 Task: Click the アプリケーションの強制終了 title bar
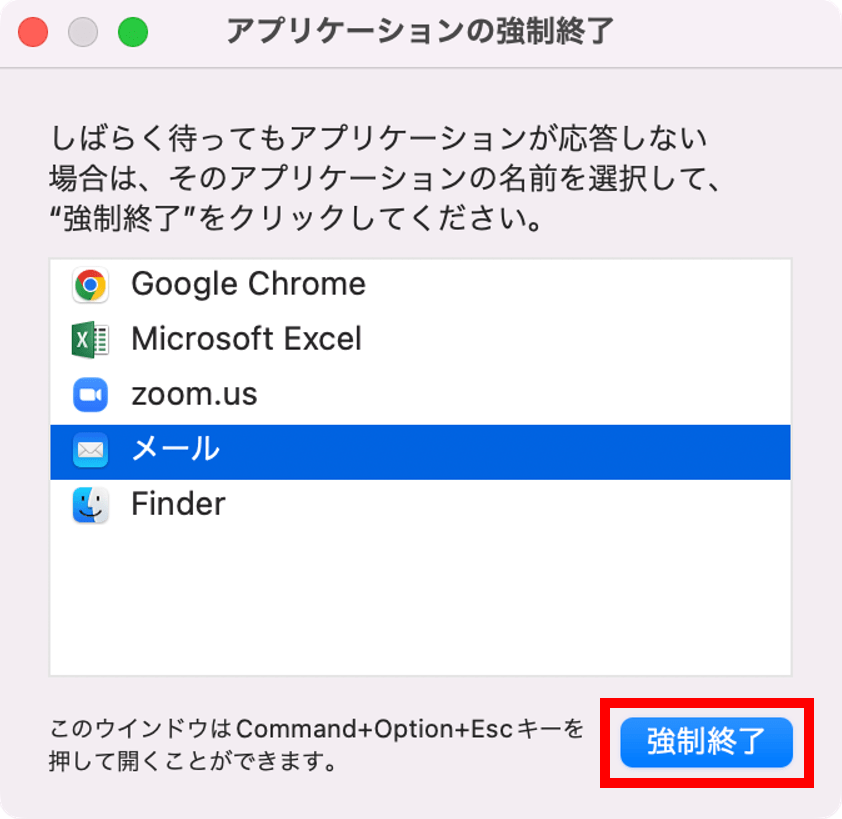pos(420,33)
